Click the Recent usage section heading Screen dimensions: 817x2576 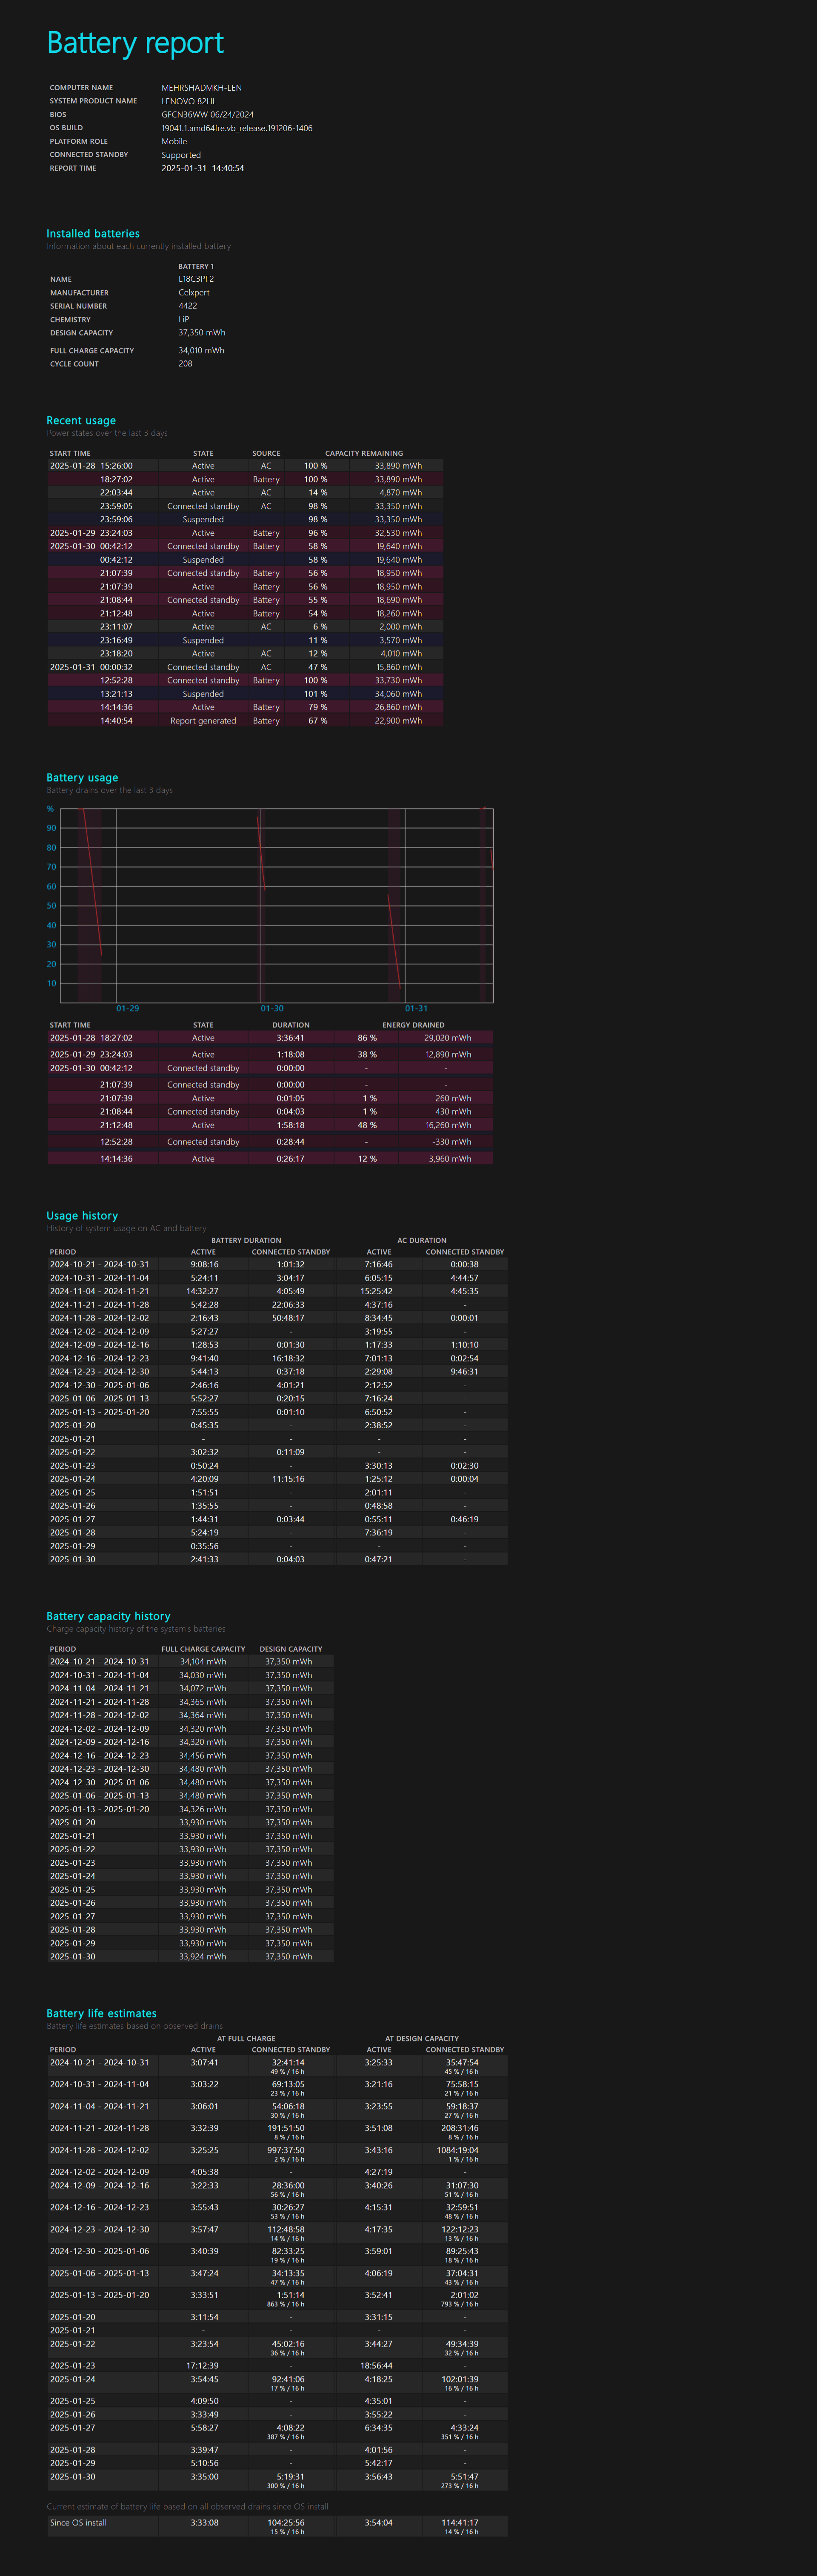click(81, 420)
